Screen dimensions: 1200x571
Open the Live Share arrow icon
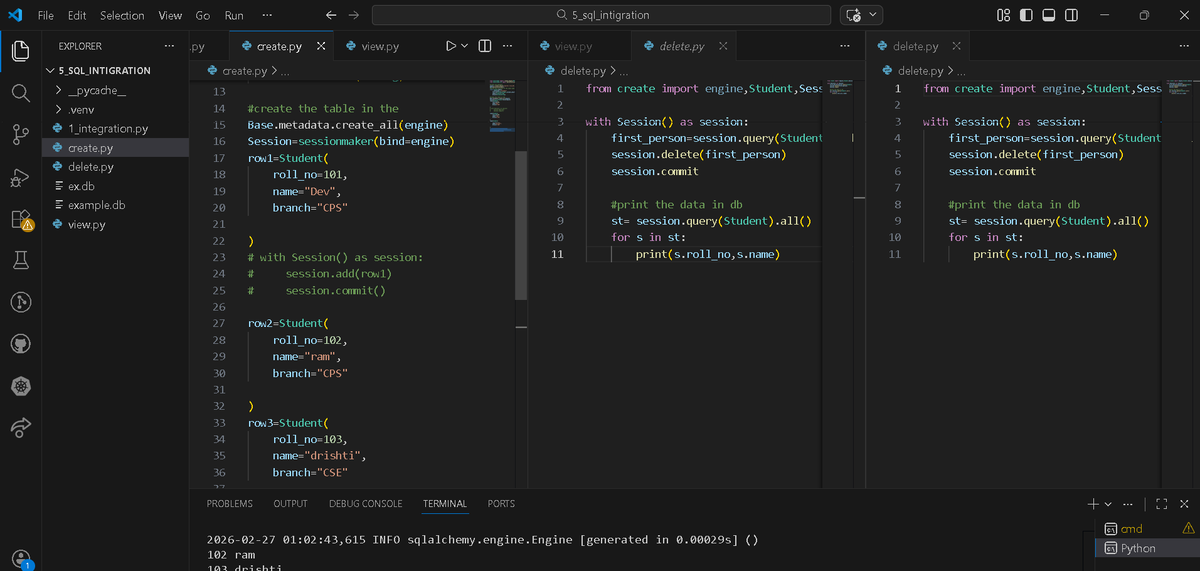[x=22, y=428]
